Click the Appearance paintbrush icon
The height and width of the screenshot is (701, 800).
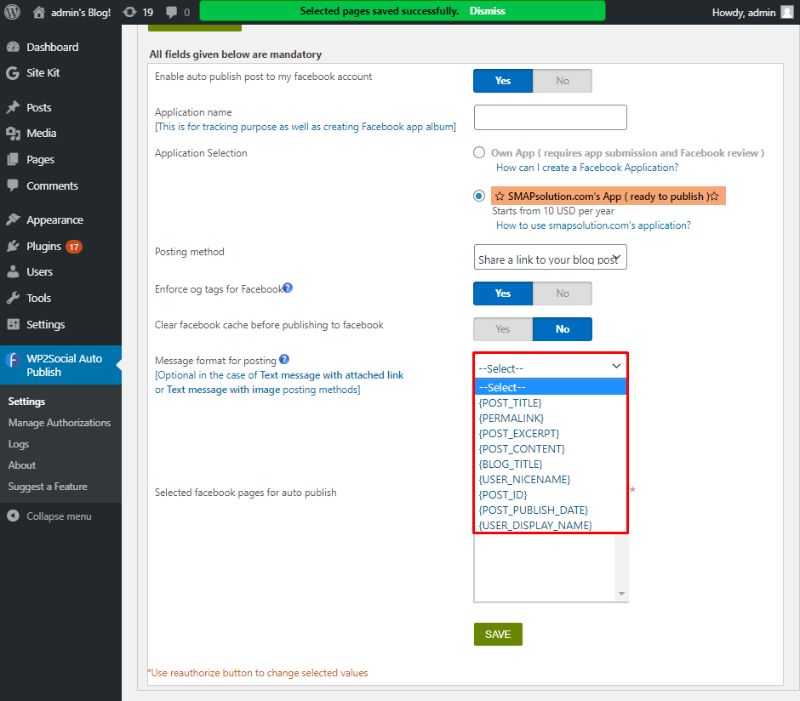[x=13, y=220]
